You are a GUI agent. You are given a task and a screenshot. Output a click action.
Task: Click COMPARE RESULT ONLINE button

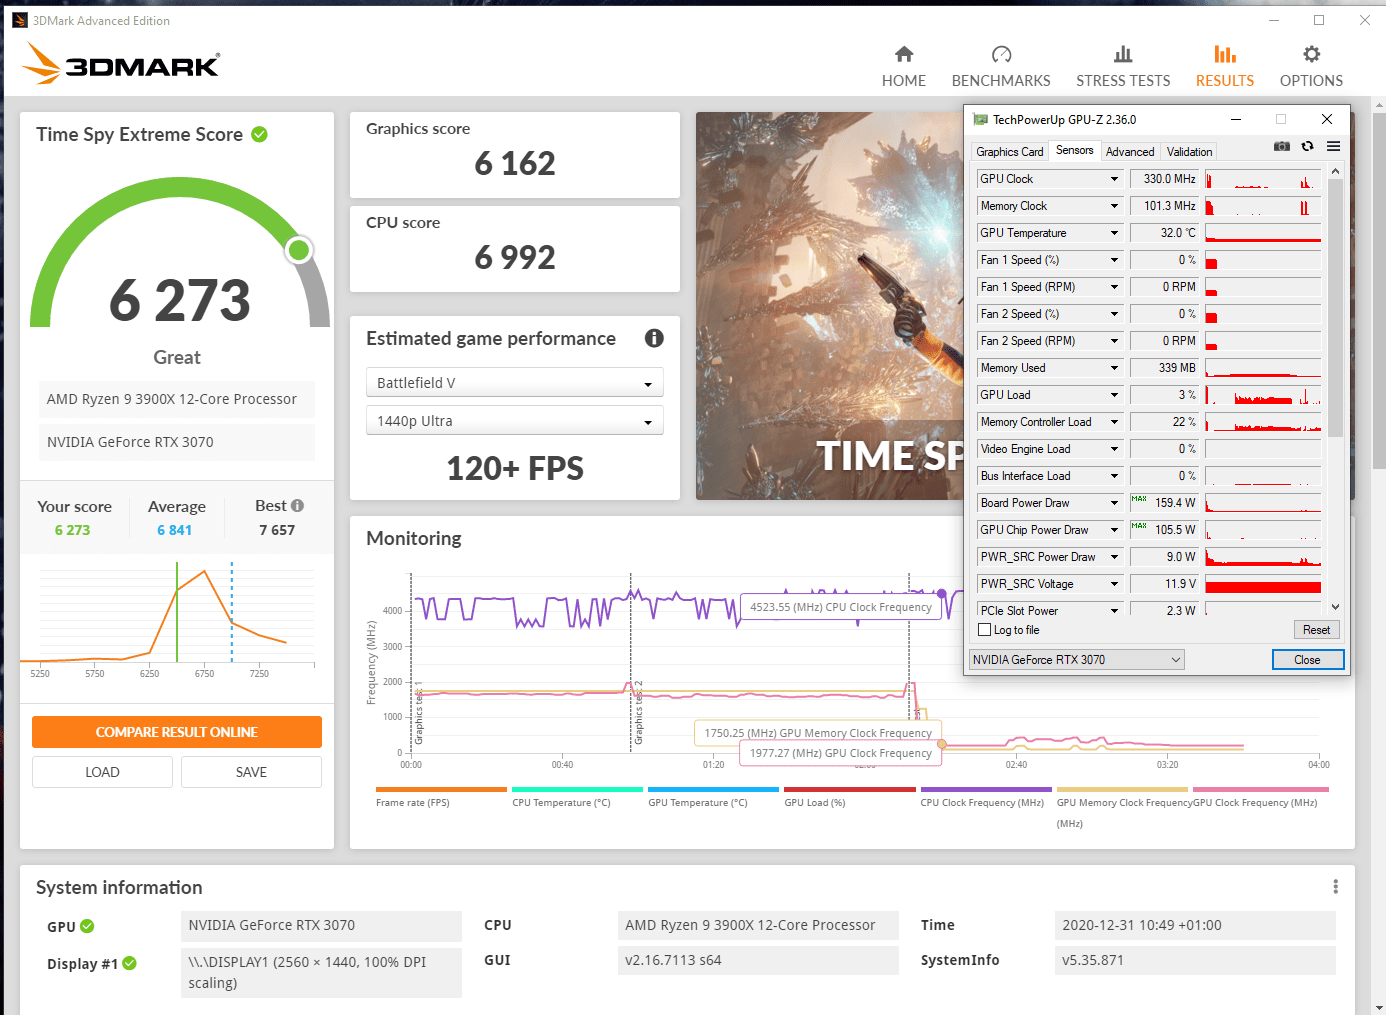177,732
